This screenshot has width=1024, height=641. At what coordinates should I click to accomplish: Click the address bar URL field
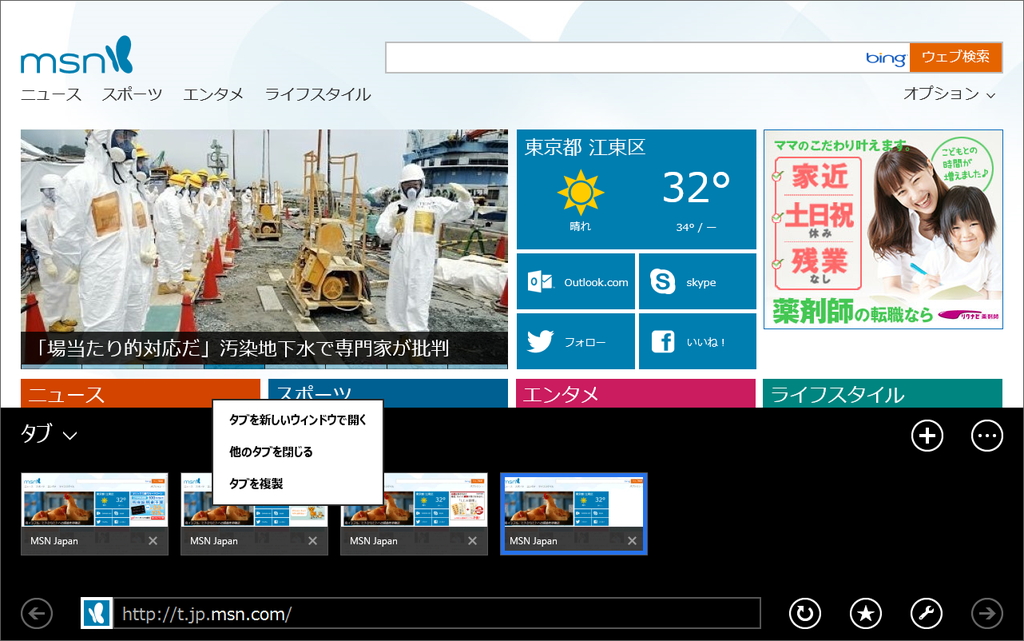tap(437, 614)
